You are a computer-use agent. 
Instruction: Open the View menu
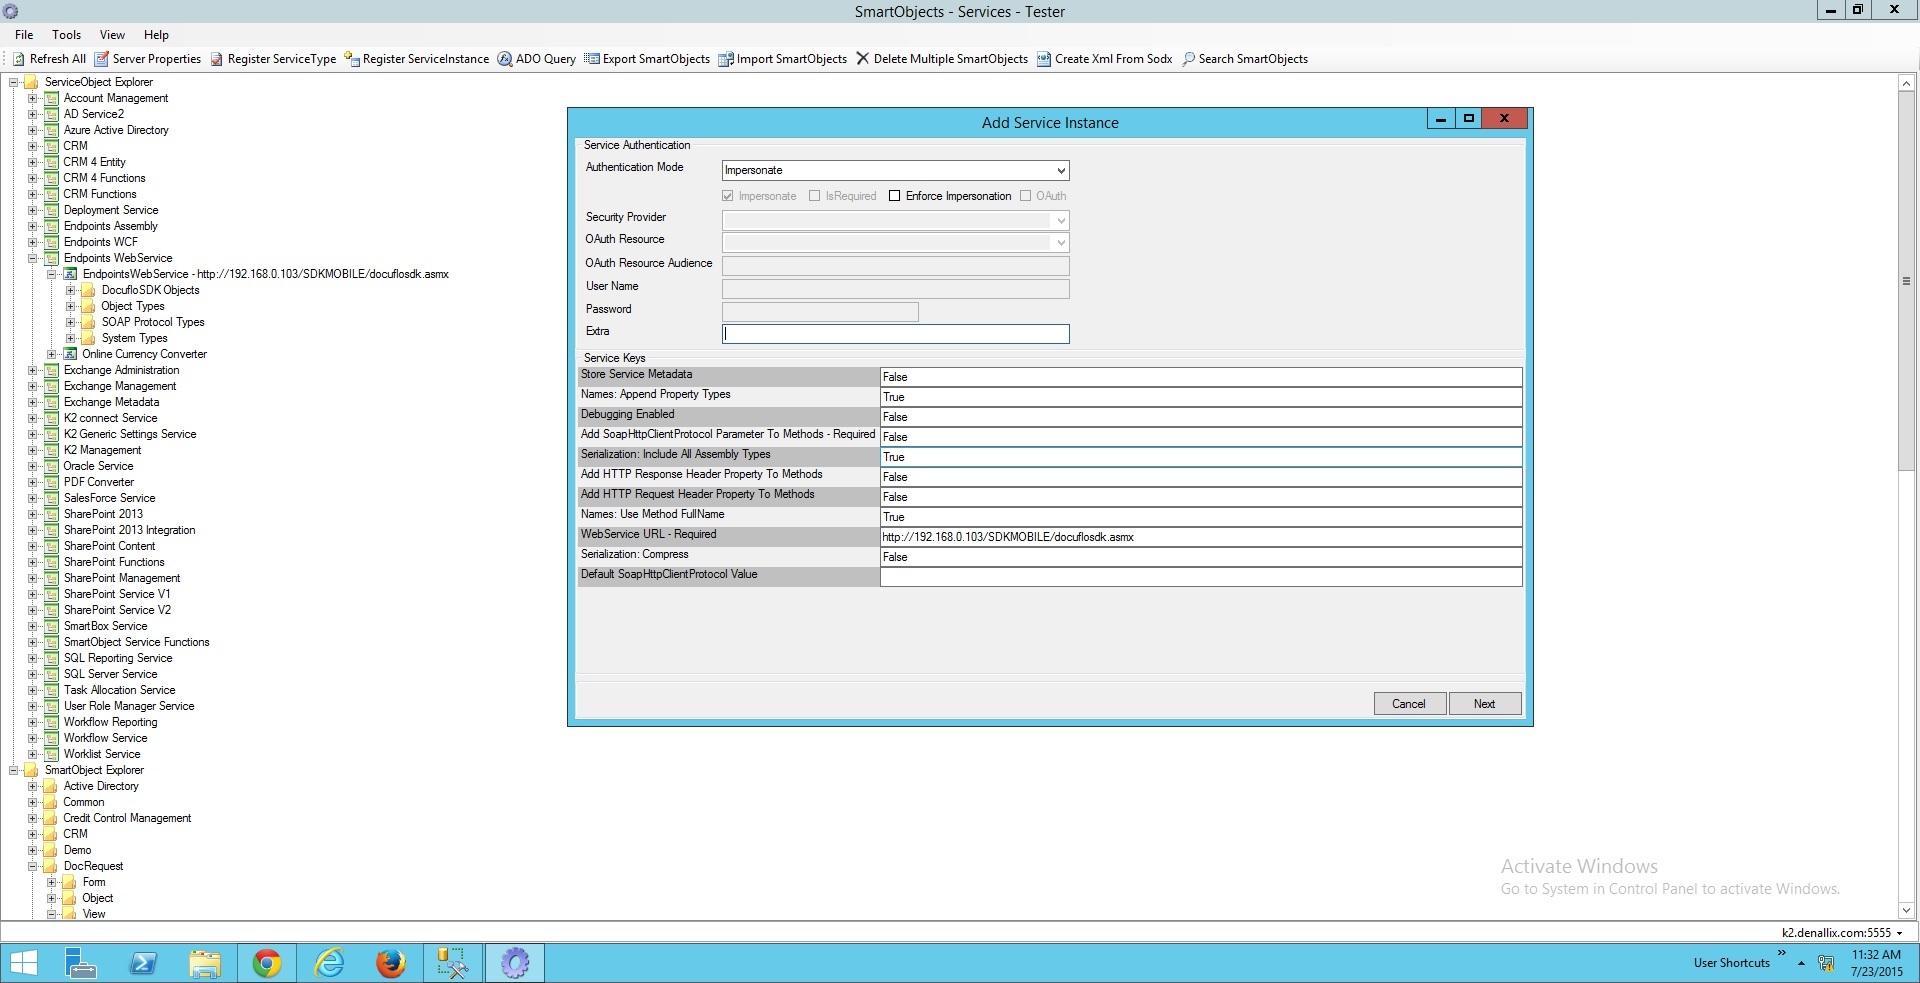[x=113, y=35]
